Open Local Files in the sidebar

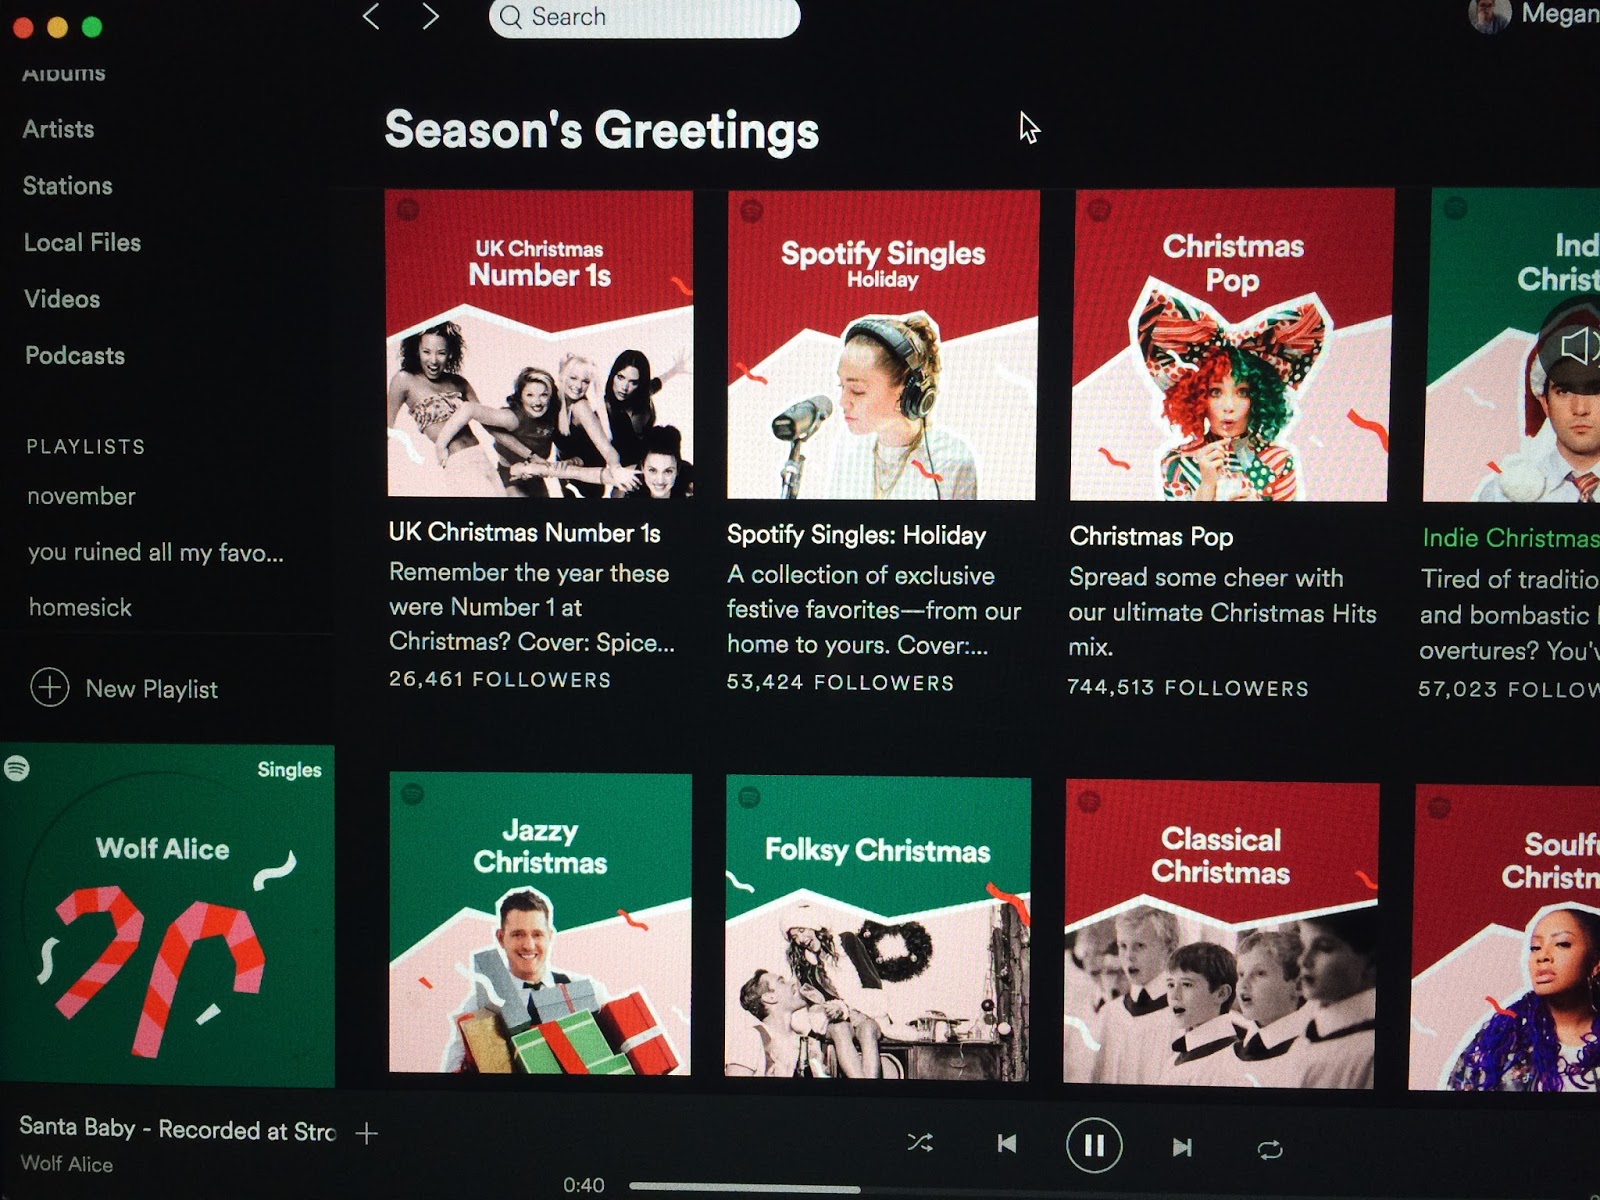tap(83, 243)
